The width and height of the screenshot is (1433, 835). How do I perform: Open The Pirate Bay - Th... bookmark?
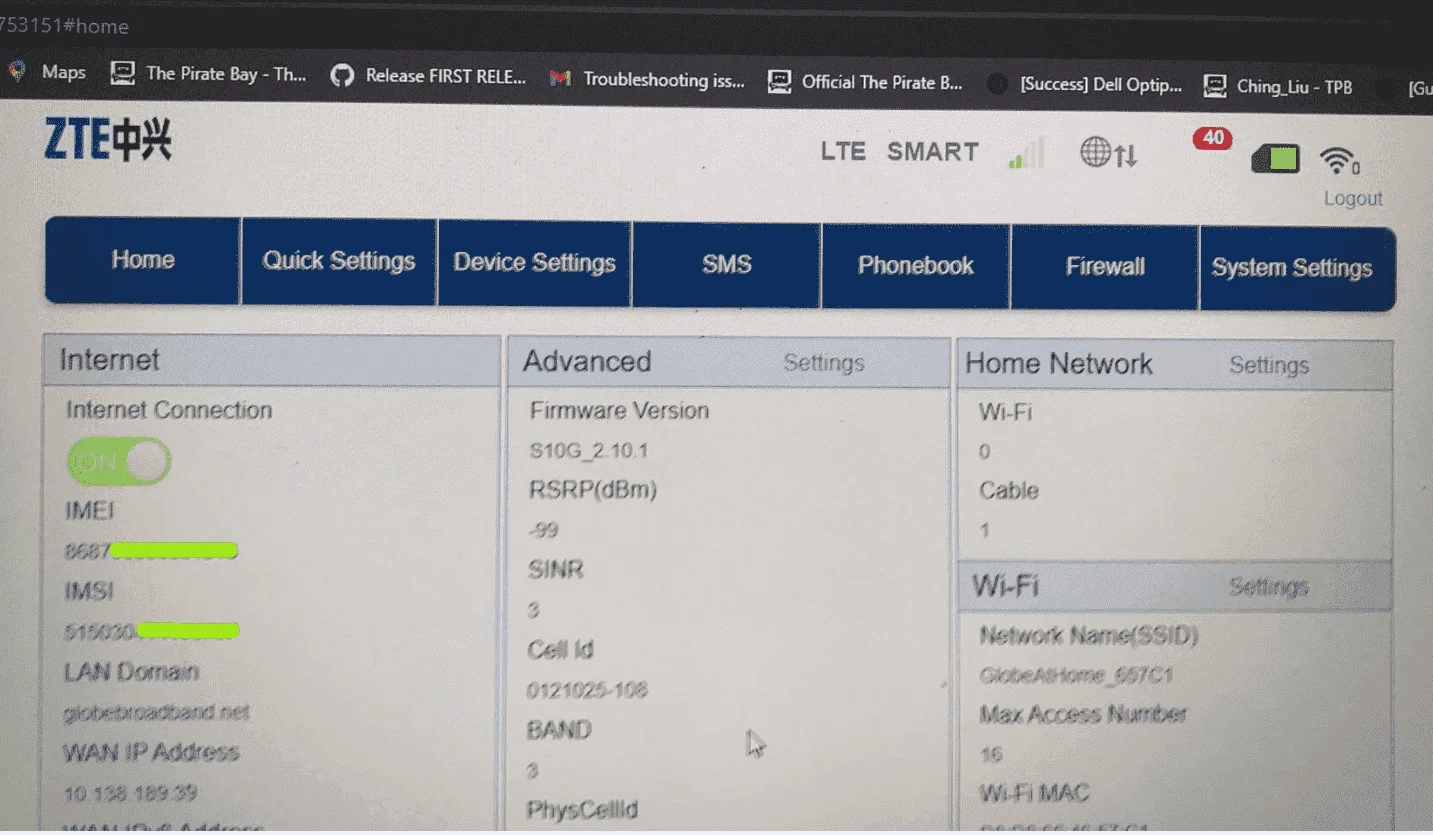click(208, 73)
